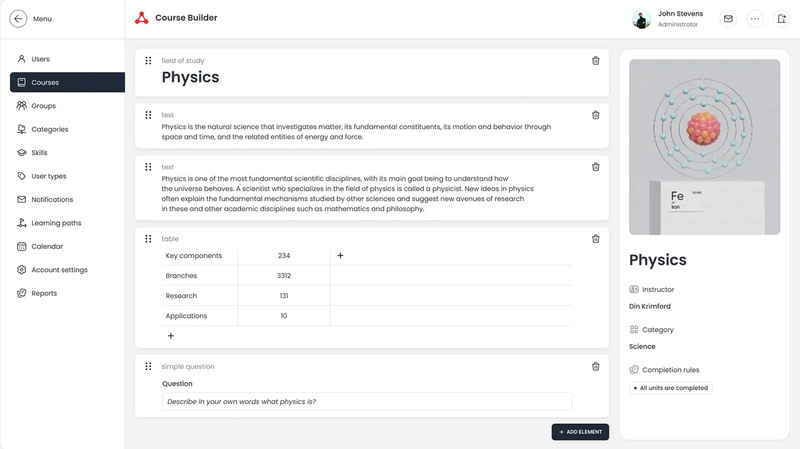Click the question text input field
This screenshot has height=449, width=800.
pos(367,401)
